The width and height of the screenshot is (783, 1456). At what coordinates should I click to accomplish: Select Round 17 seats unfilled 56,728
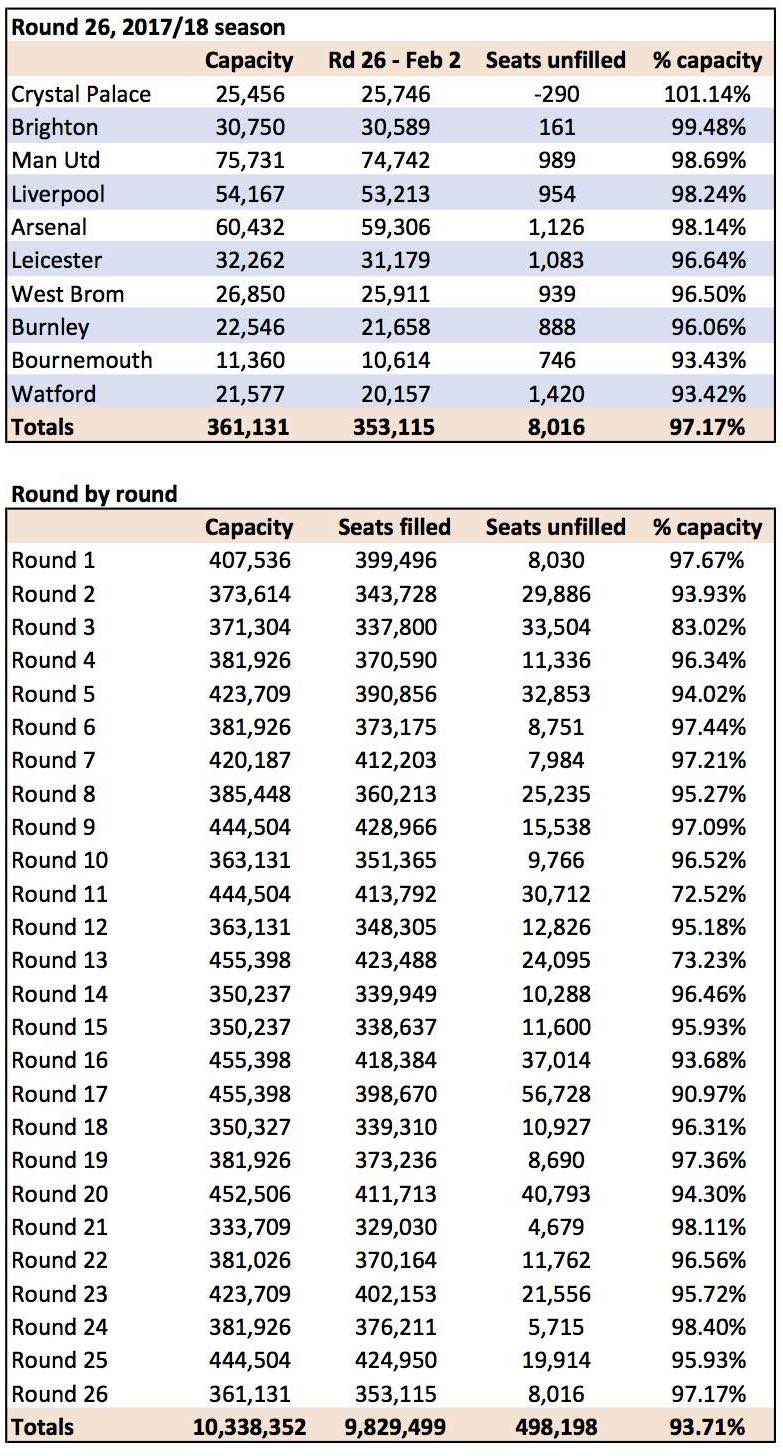(x=556, y=1093)
